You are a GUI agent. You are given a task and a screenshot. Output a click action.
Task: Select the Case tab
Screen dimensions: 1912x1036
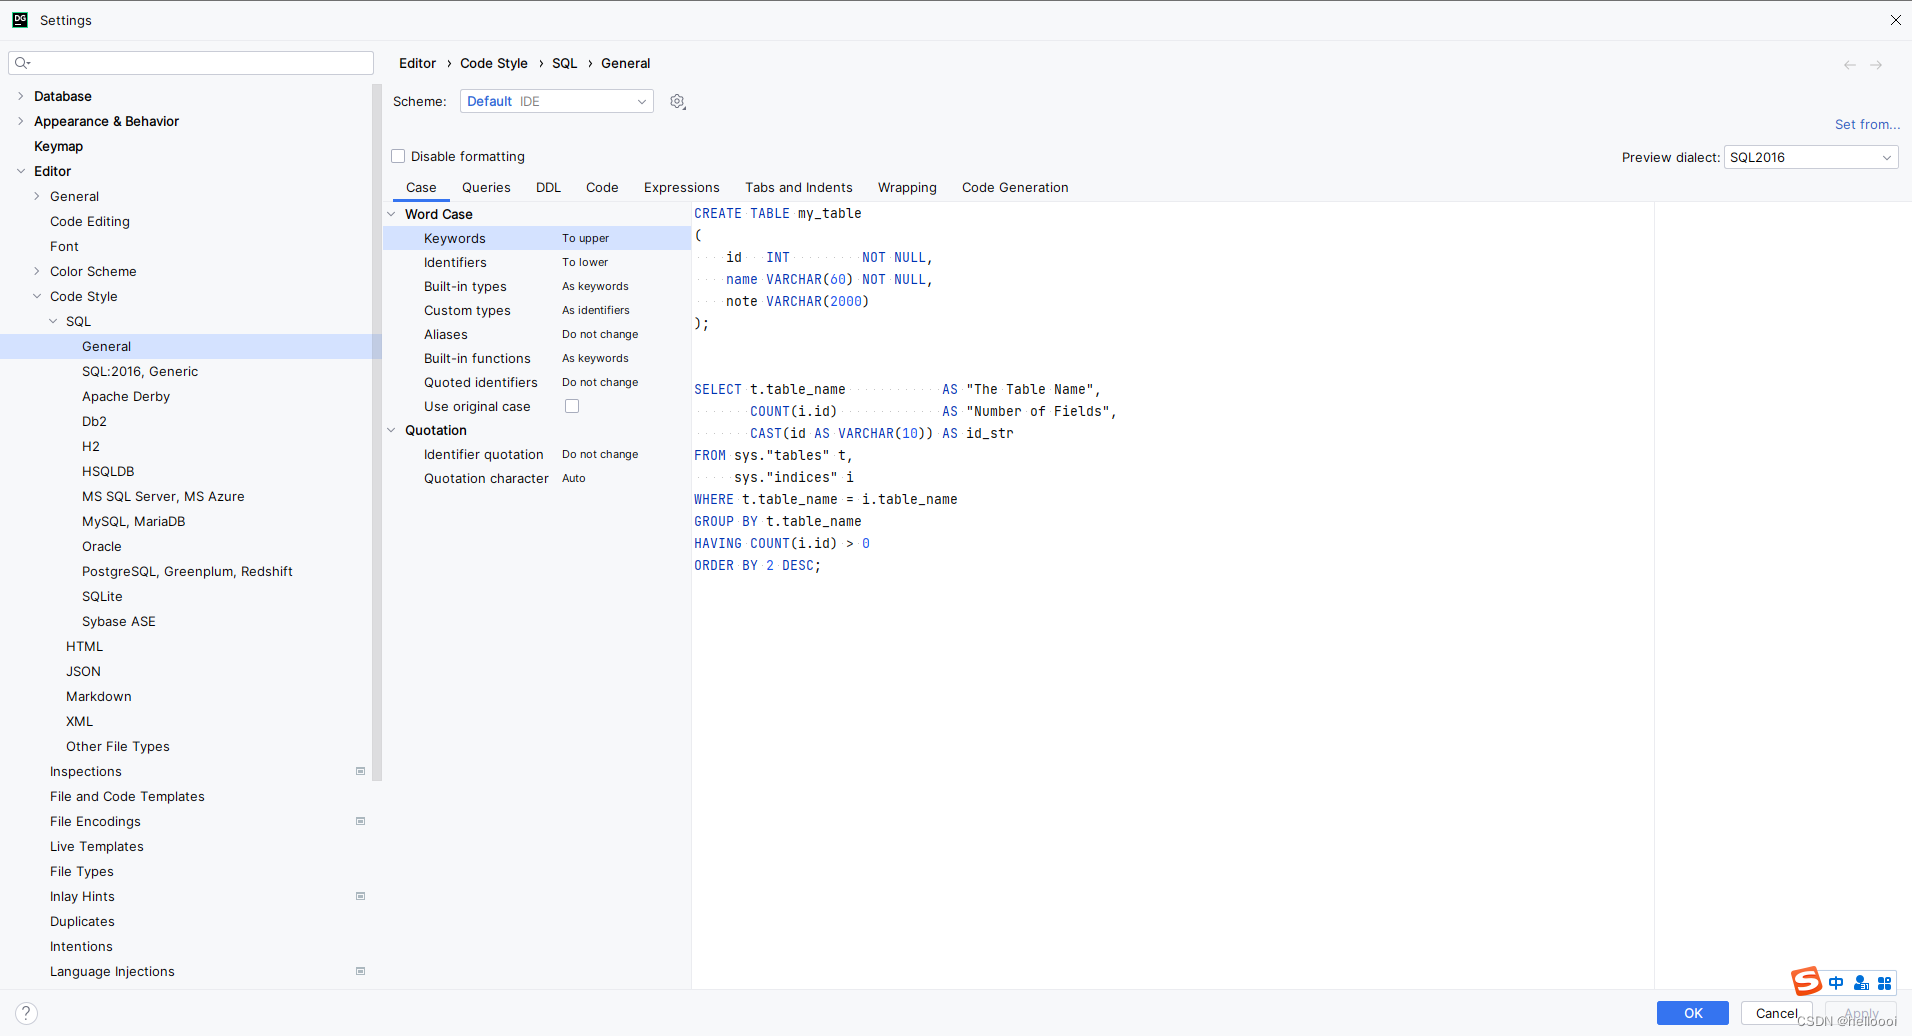[421, 187]
